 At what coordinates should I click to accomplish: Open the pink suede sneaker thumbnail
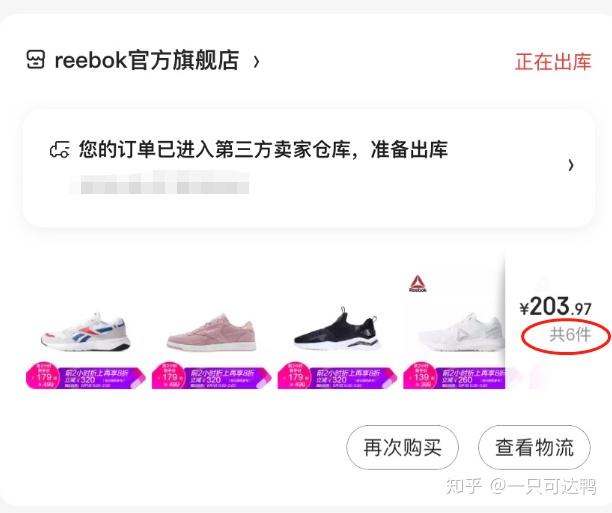pos(212,332)
